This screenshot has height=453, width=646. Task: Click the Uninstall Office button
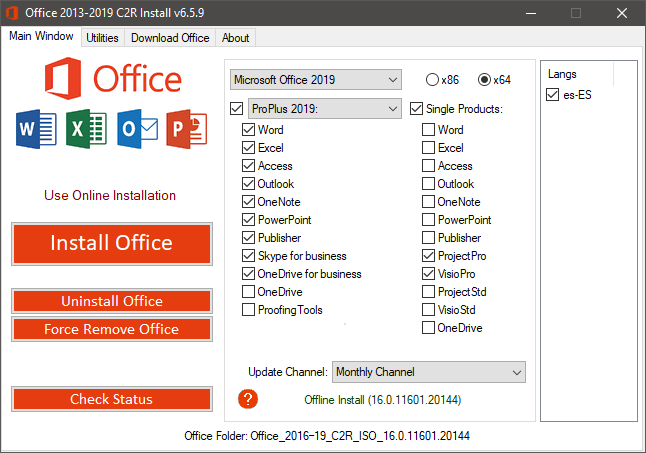coord(112,301)
